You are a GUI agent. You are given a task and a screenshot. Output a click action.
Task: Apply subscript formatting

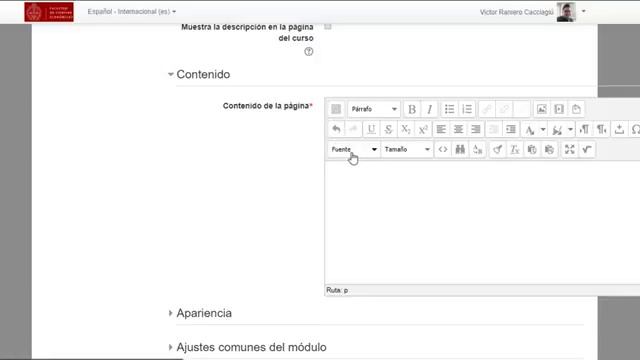coord(406,129)
